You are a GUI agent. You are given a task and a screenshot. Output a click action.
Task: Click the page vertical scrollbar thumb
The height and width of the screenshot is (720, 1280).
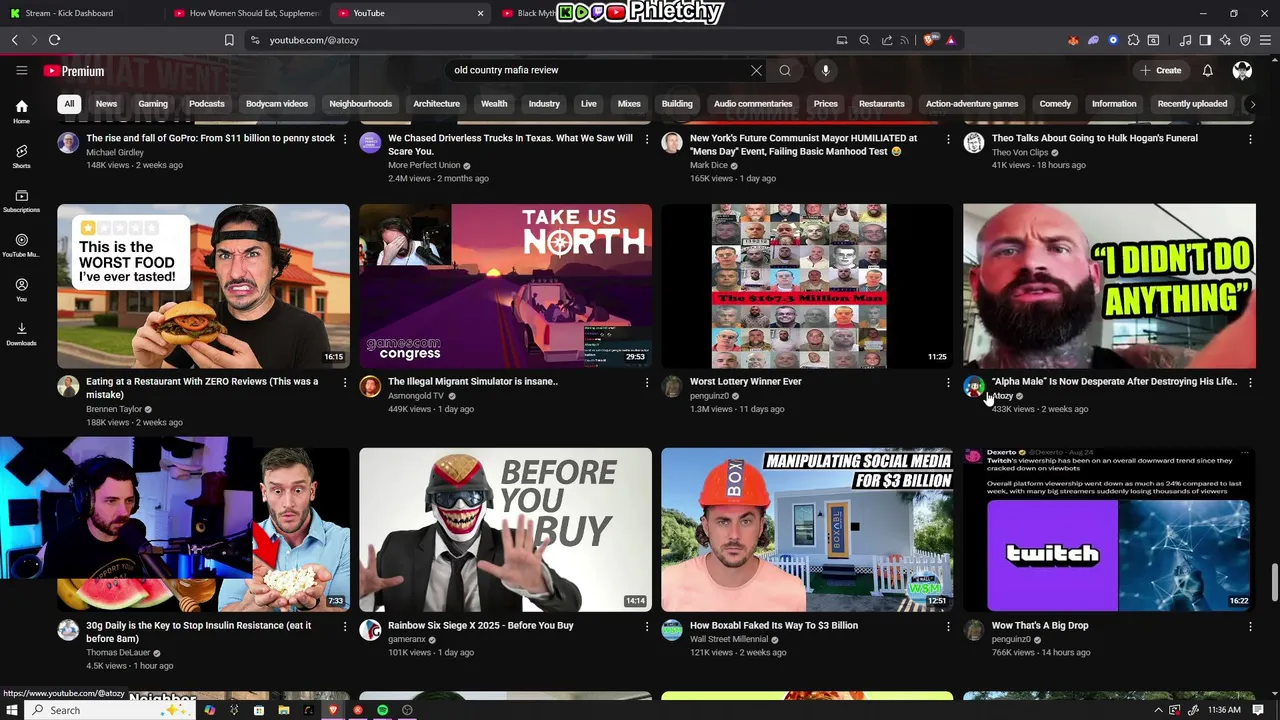pyautogui.click(x=1274, y=583)
